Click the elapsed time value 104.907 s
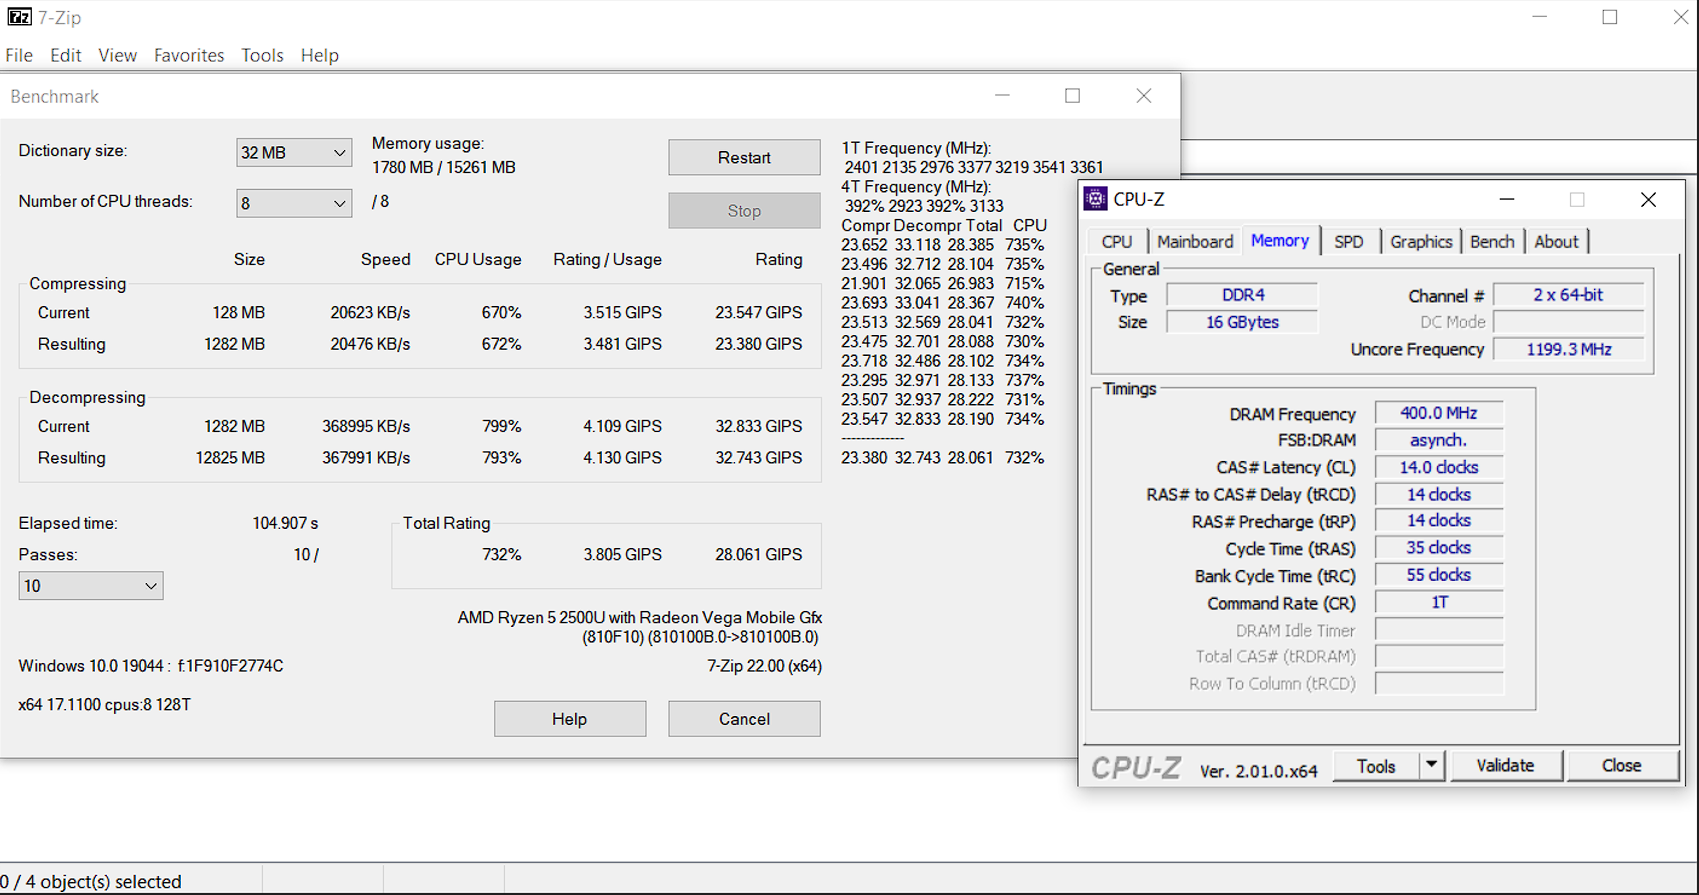 [x=285, y=523]
